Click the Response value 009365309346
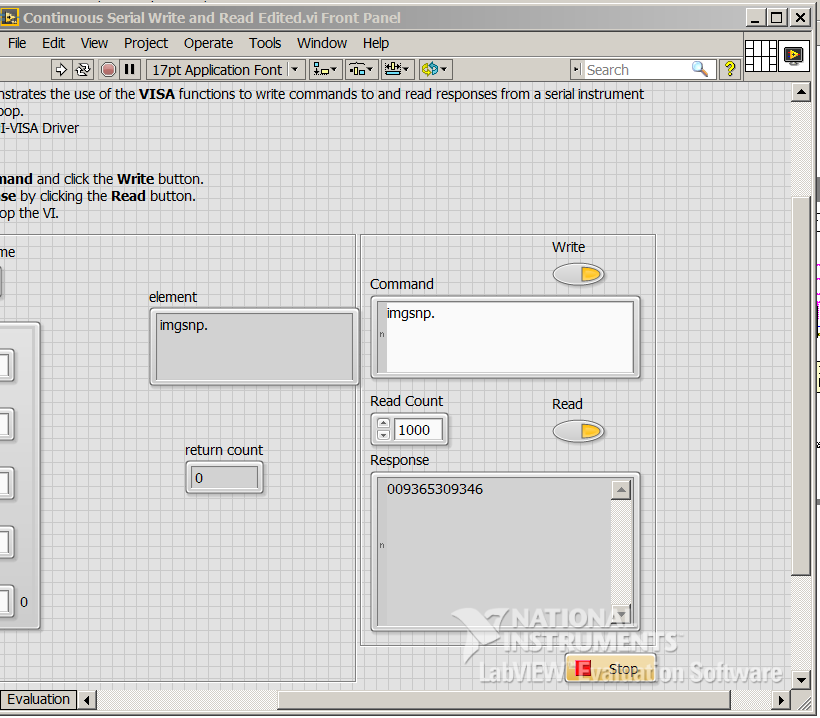This screenshot has height=718, width=820. click(435, 489)
